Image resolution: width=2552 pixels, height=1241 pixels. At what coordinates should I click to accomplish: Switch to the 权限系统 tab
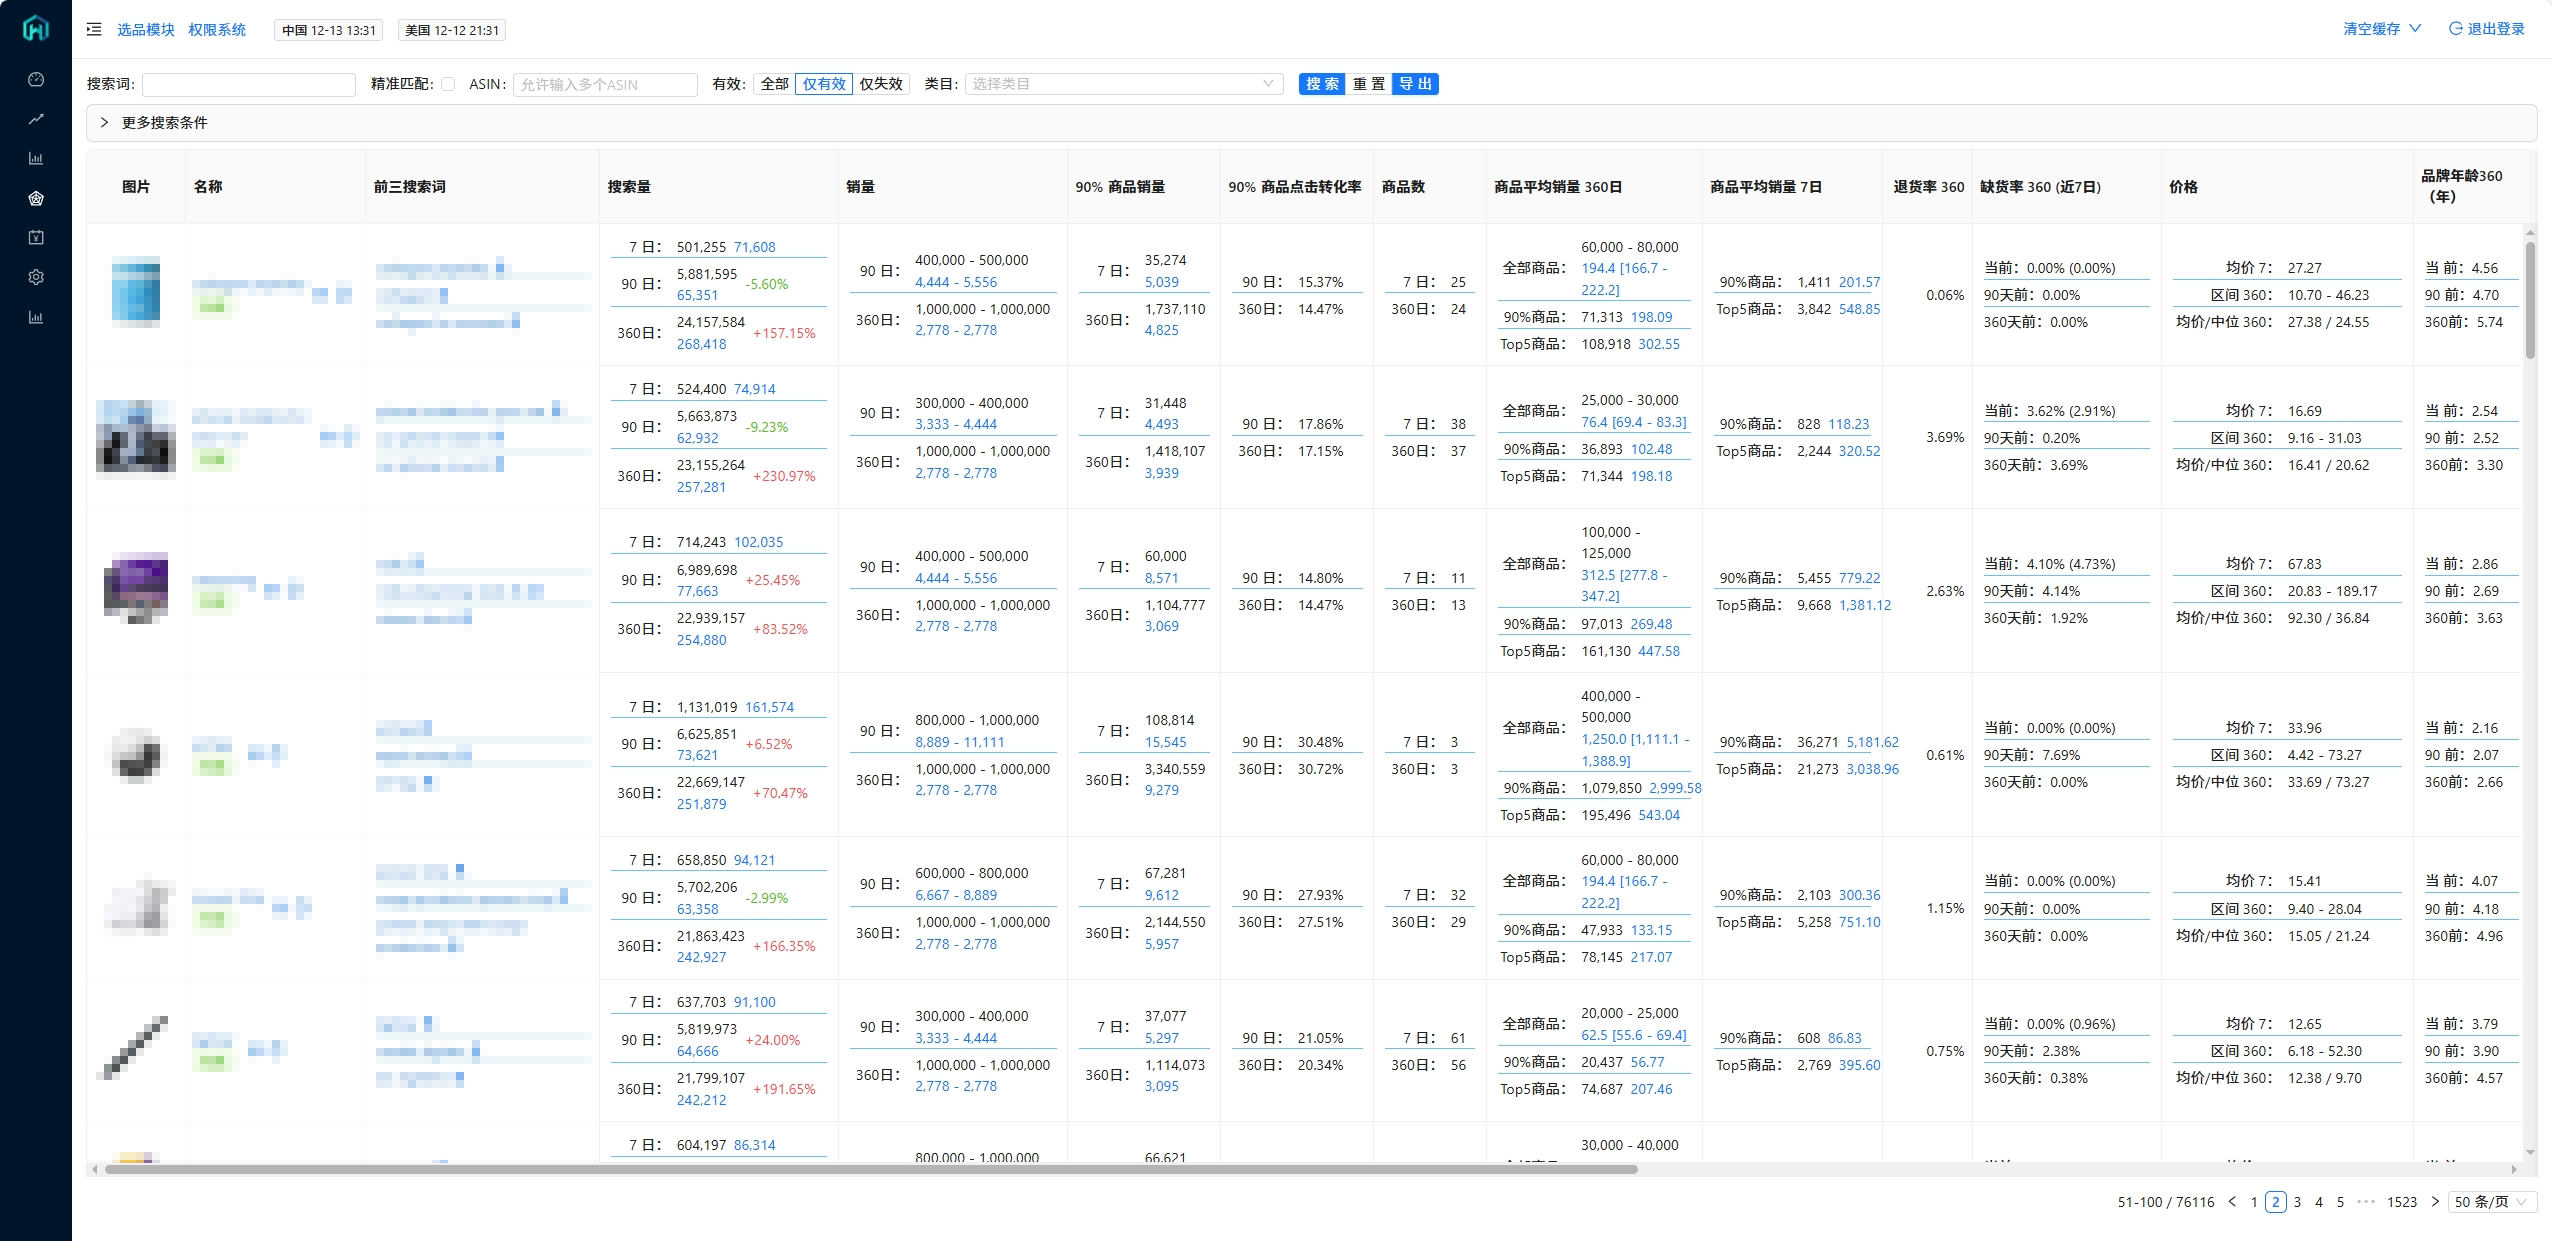coord(217,30)
